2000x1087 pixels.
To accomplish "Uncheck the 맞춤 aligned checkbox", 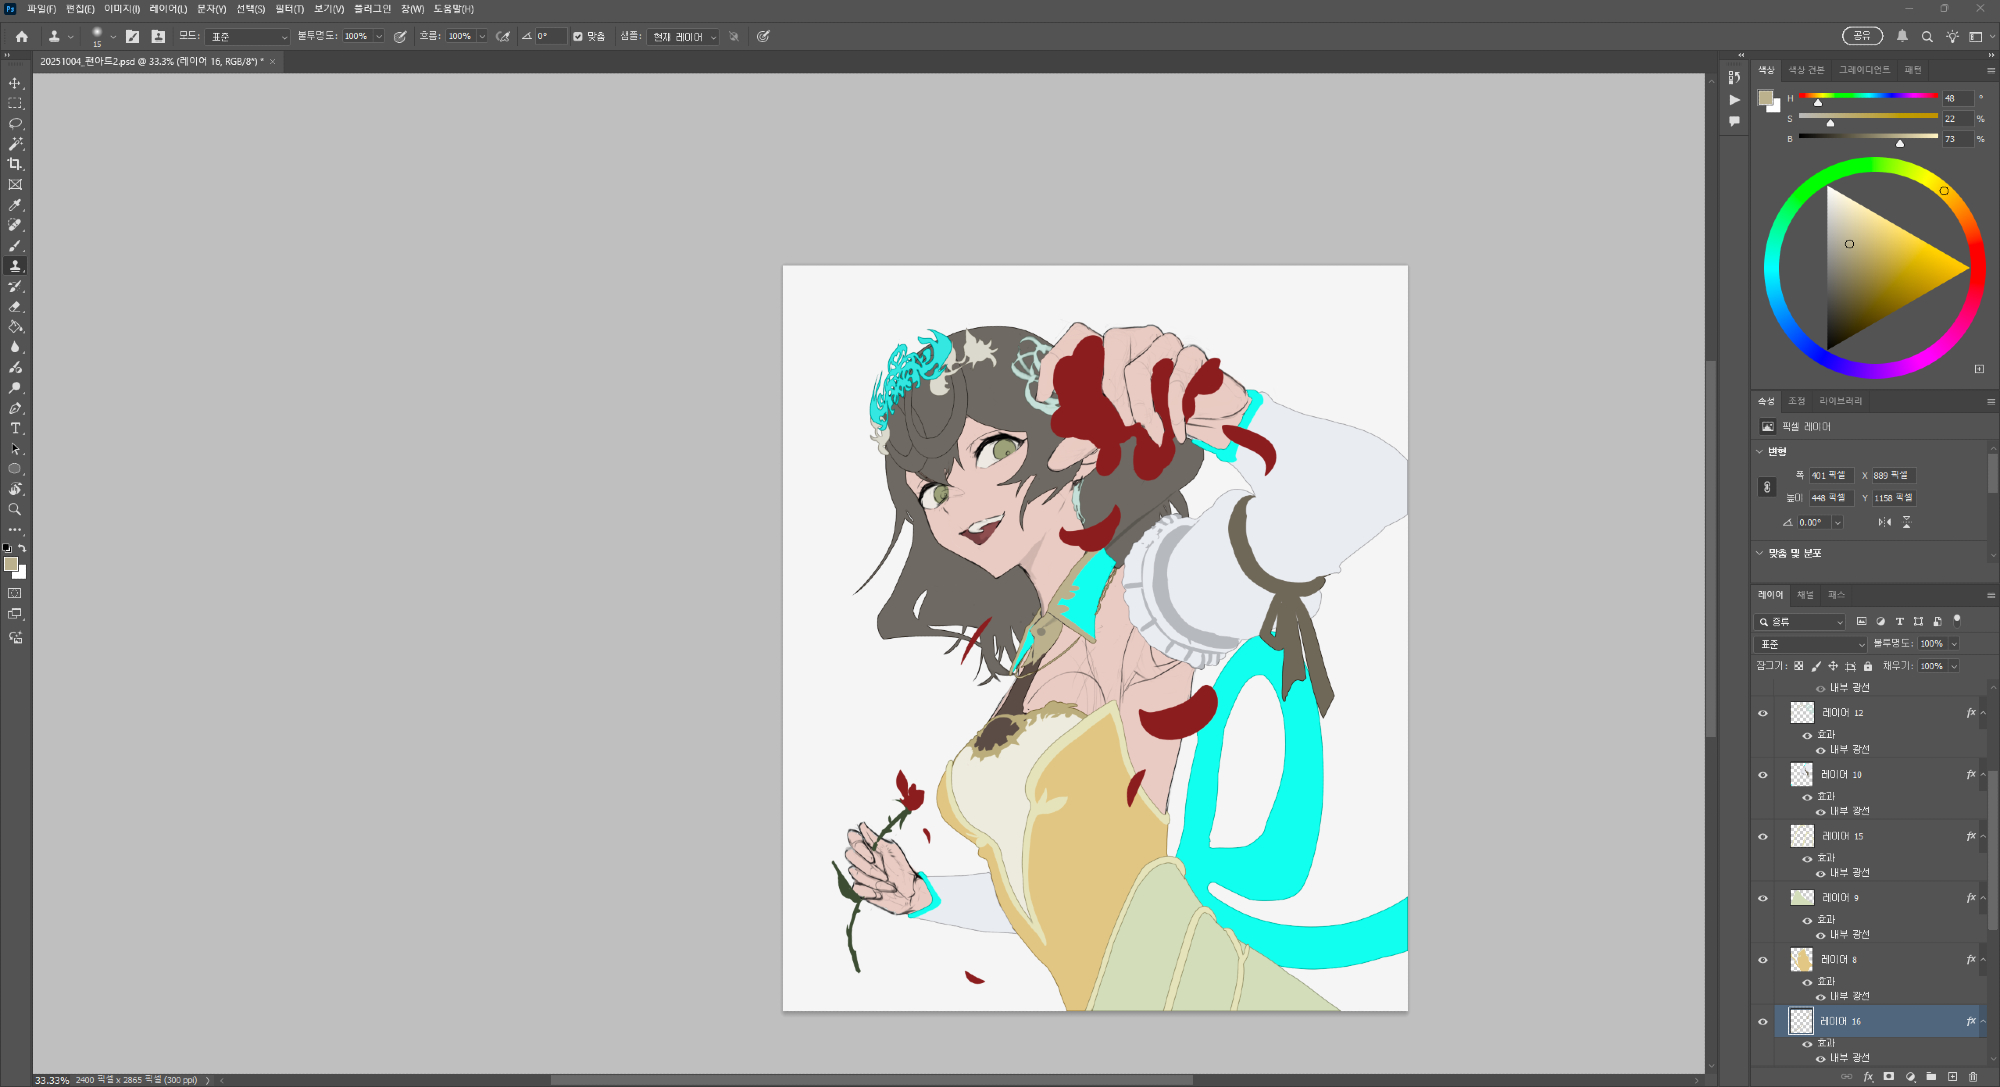I will (x=577, y=36).
